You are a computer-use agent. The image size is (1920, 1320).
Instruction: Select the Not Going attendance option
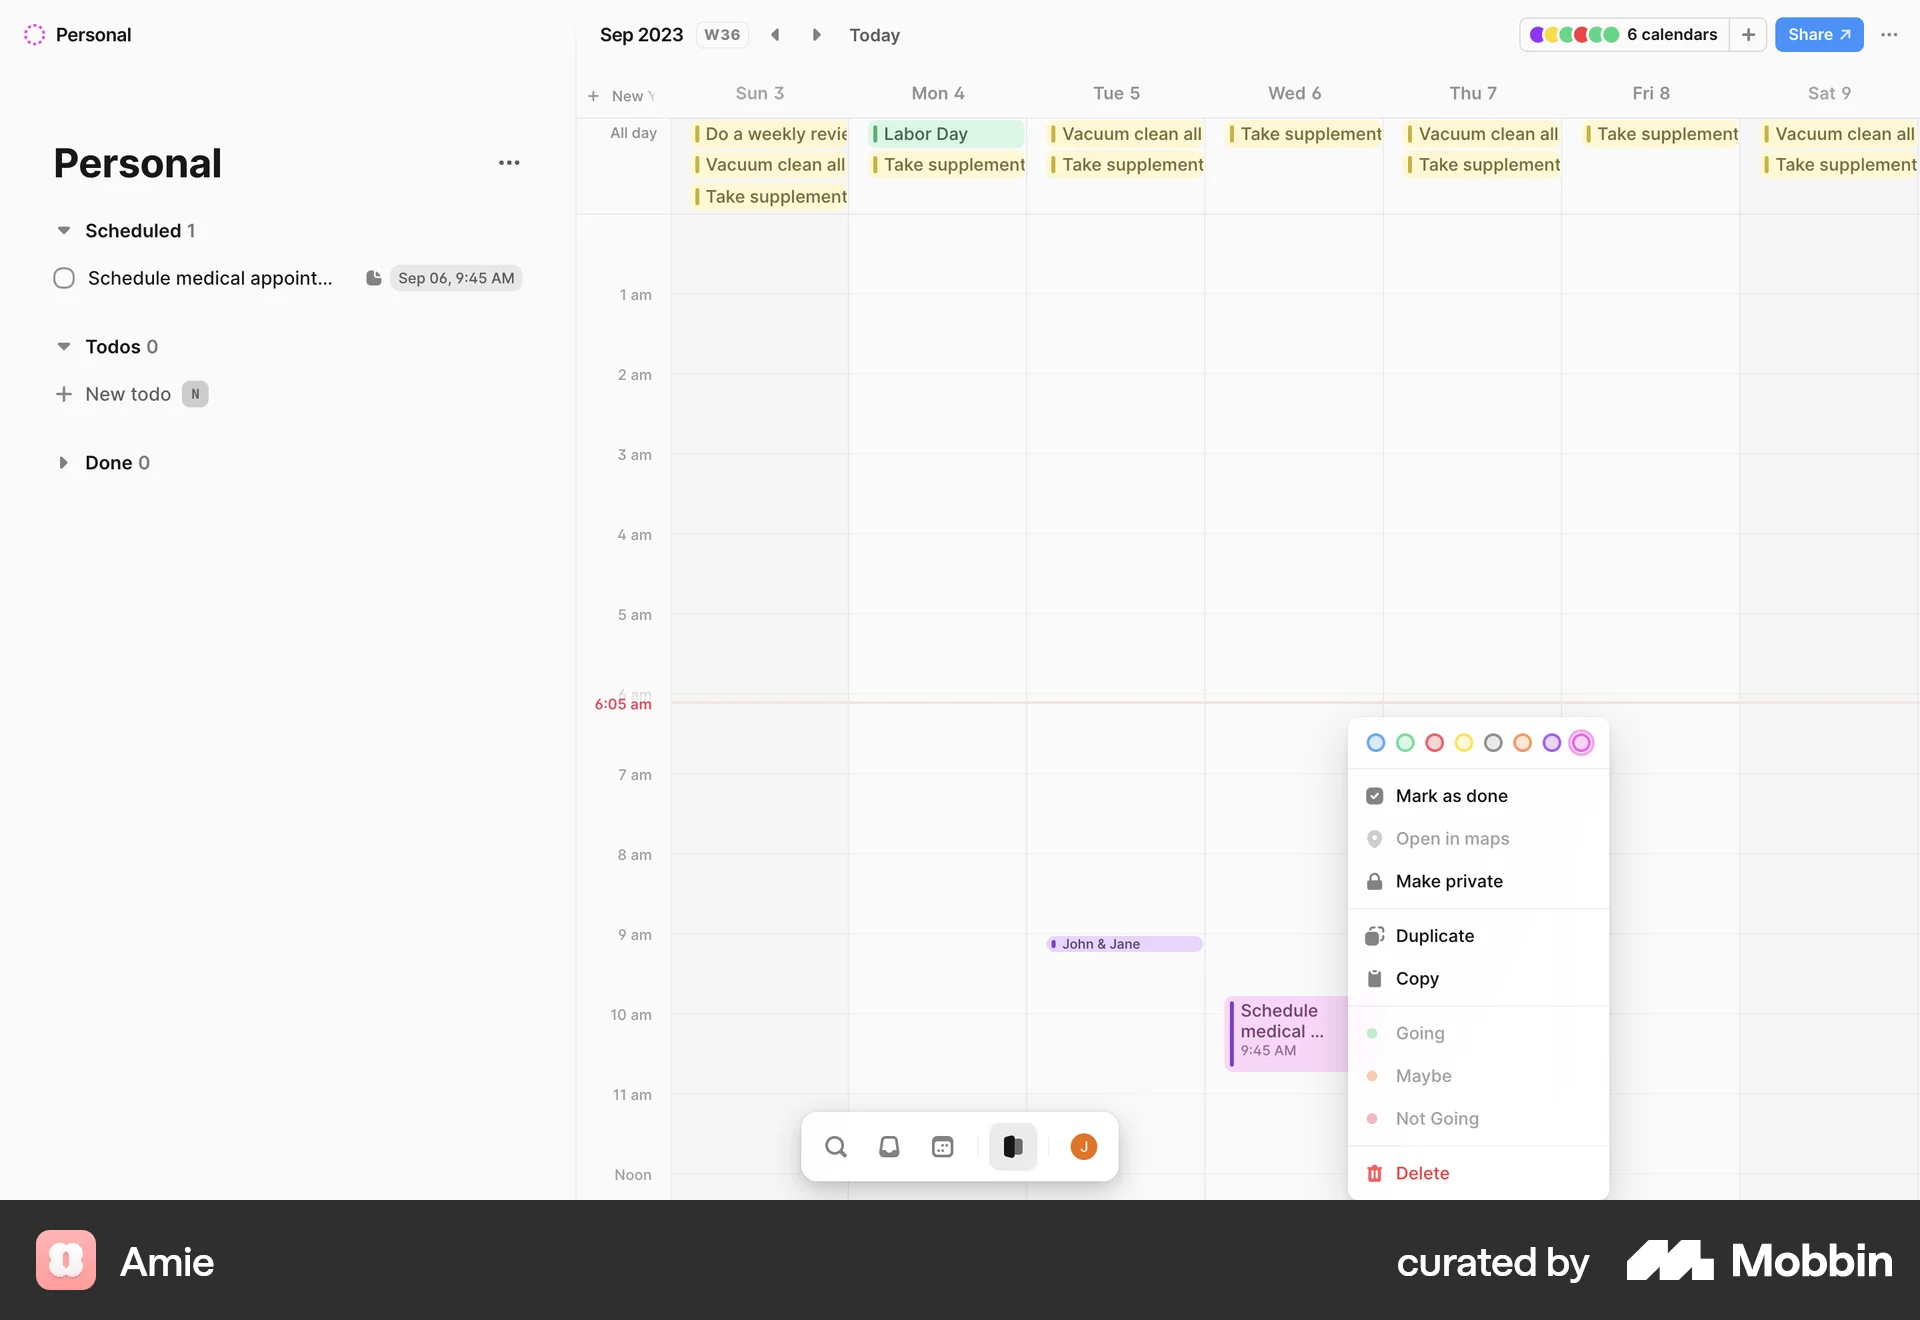[x=1437, y=1119]
